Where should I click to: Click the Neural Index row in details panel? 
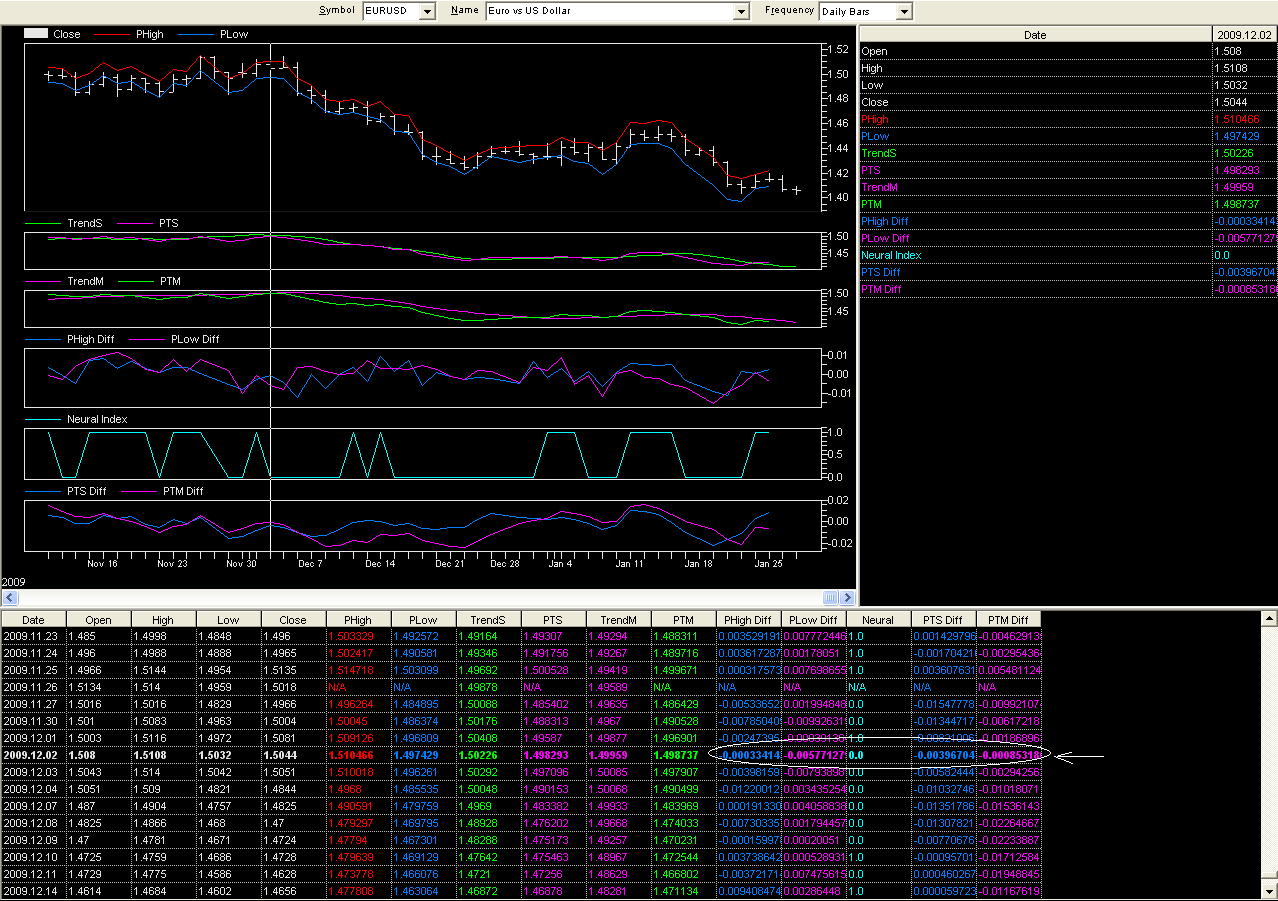click(x=1068, y=256)
